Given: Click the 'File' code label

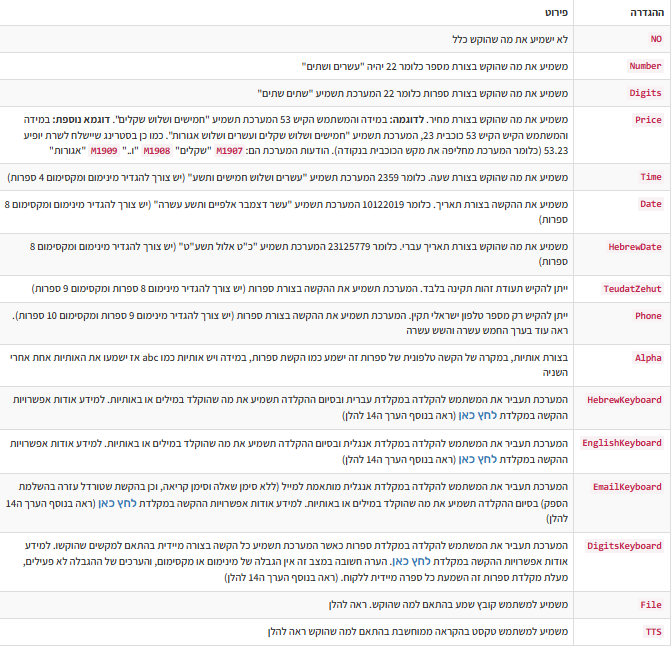Looking at the screenshot, I should 650,605.
